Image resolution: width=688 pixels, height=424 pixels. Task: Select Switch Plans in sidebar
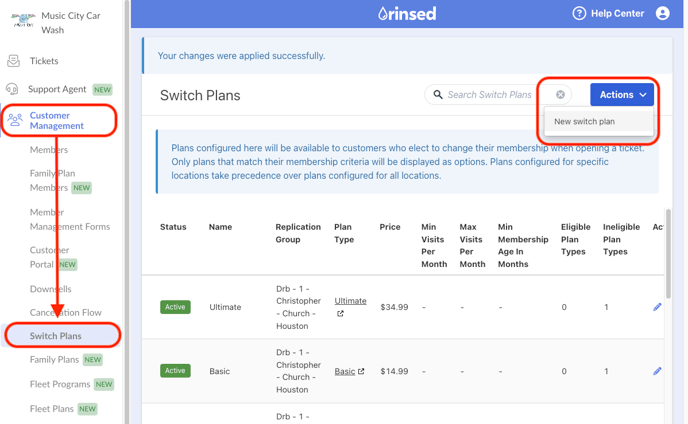point(56,336)
